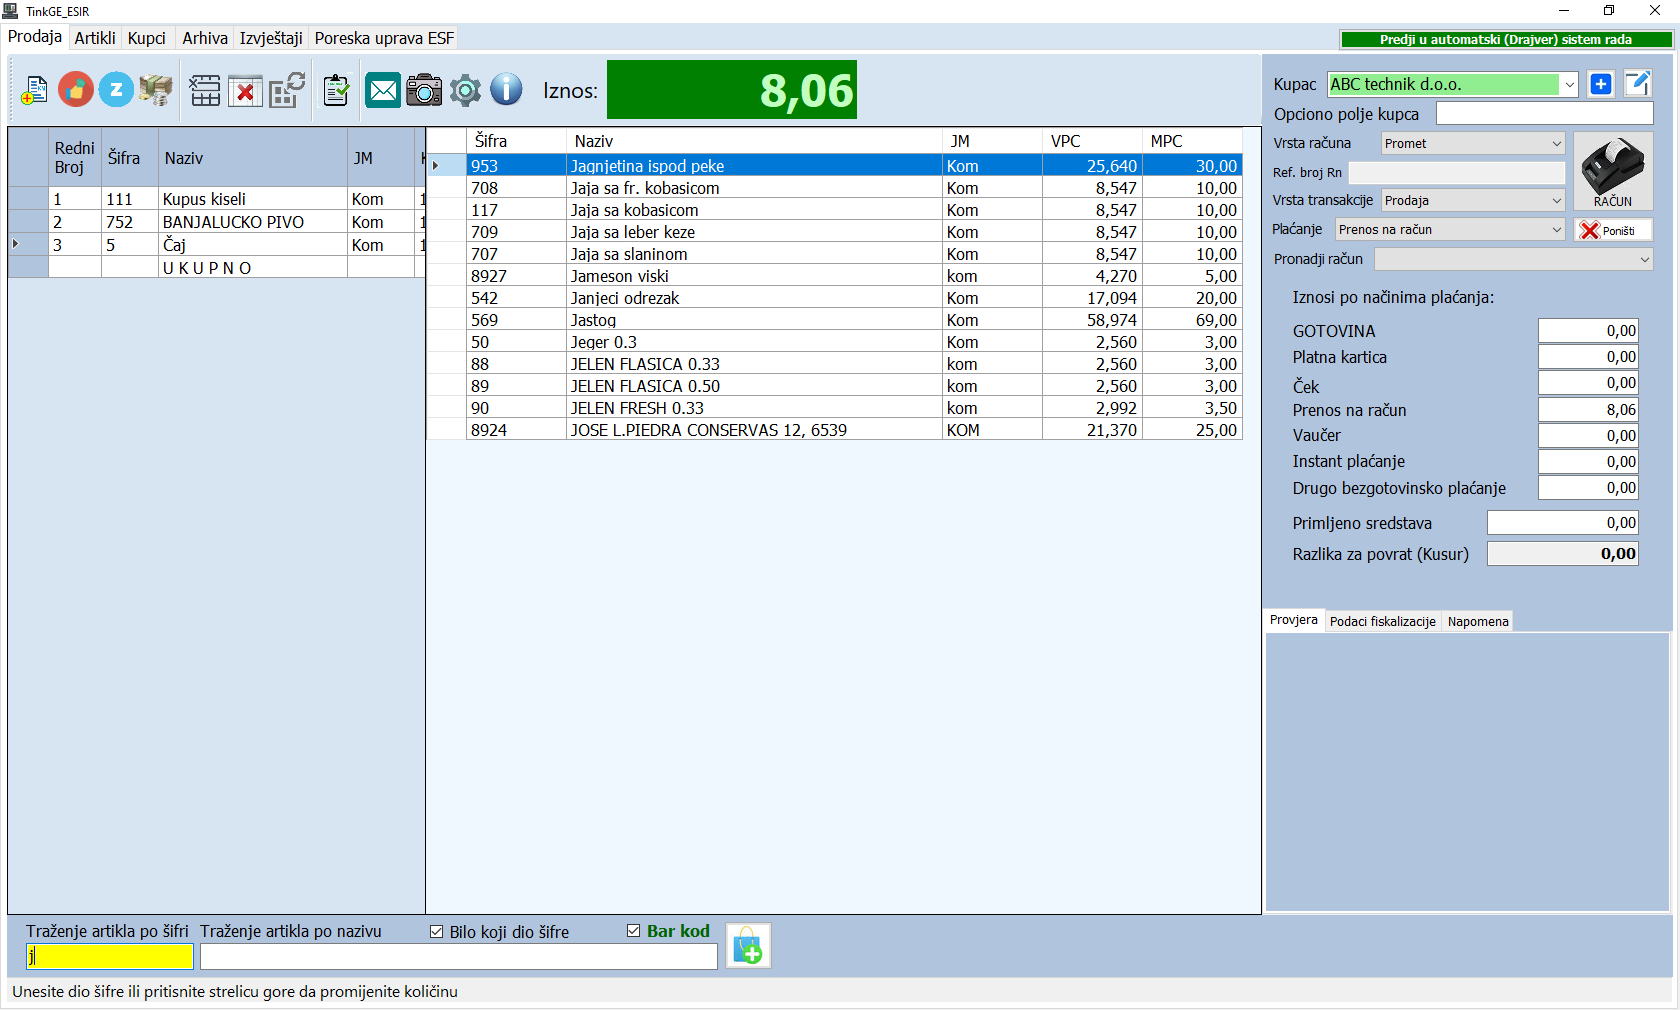Open the Artikli menu
The width and height of the screenshot is (1680, 1010).
point(95,38)
